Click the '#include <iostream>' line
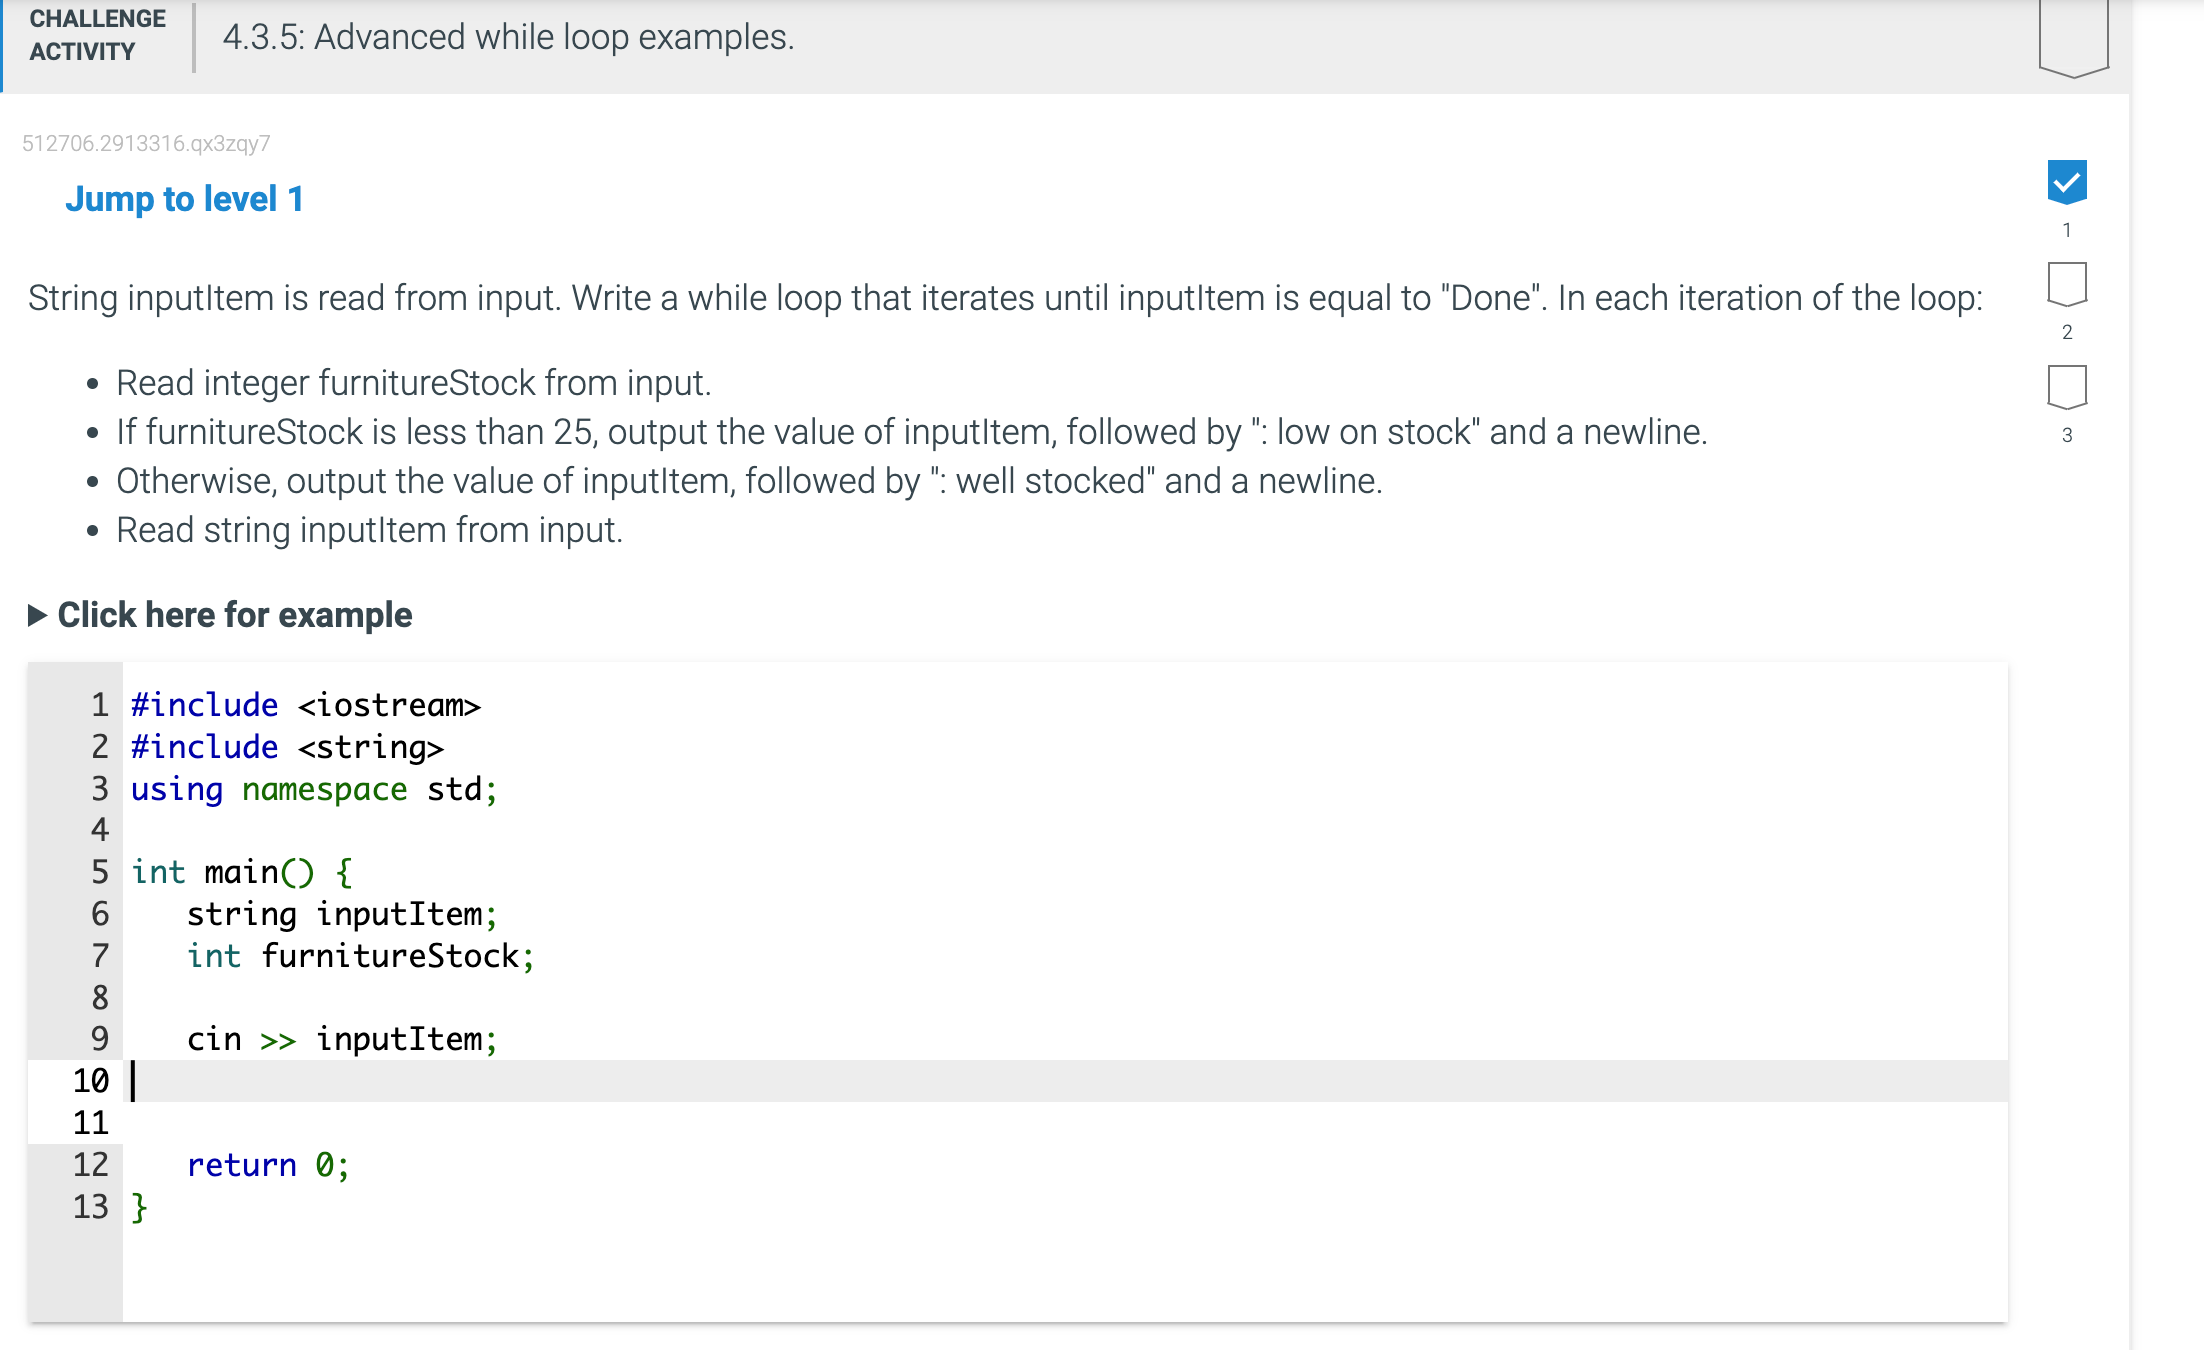 [306, 705]
